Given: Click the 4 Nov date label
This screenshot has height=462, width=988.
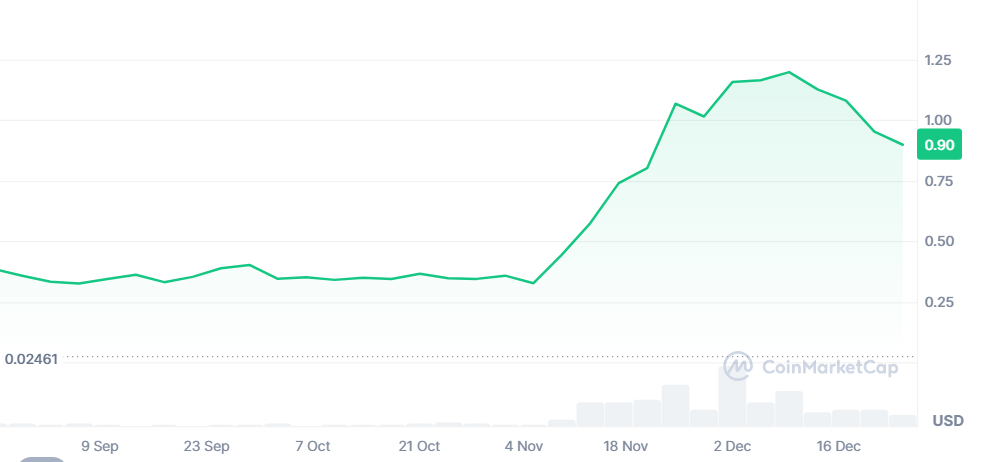Looking at the screenshot, I should pyautogui.click(x=524, y=446).
